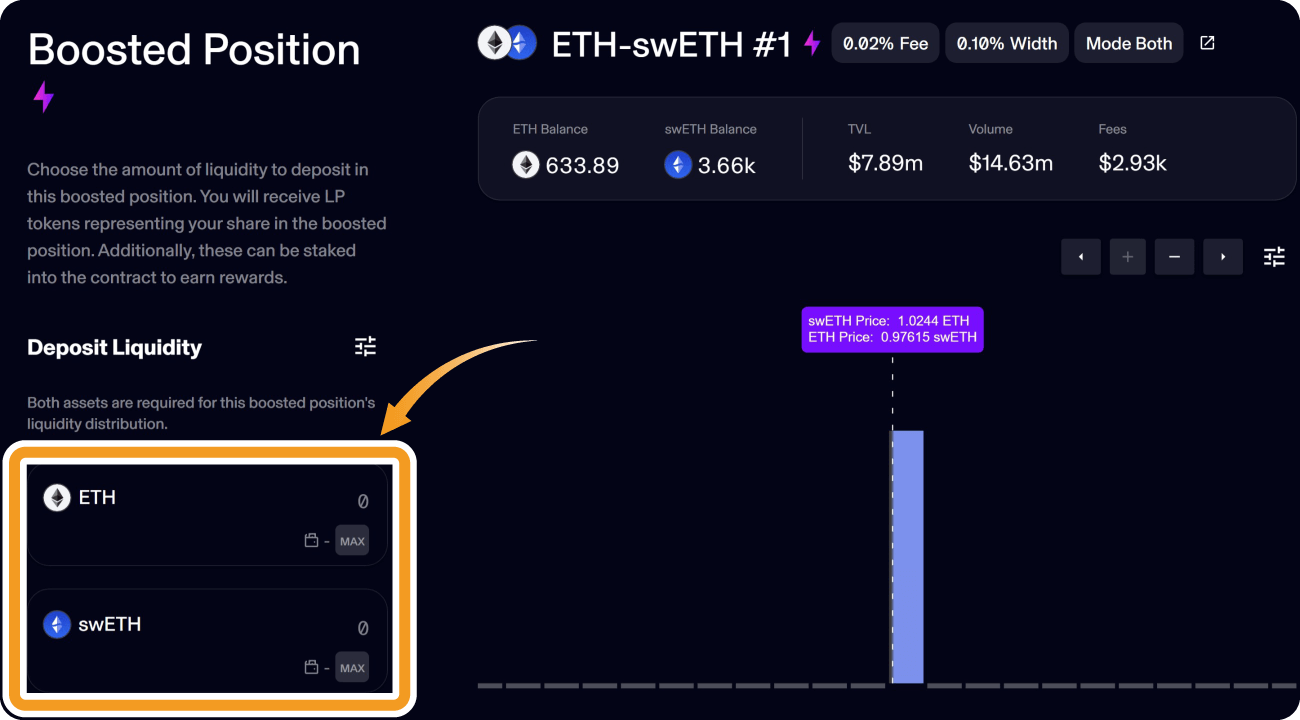Zoom in chart with plus button

tap(1128, 257)
